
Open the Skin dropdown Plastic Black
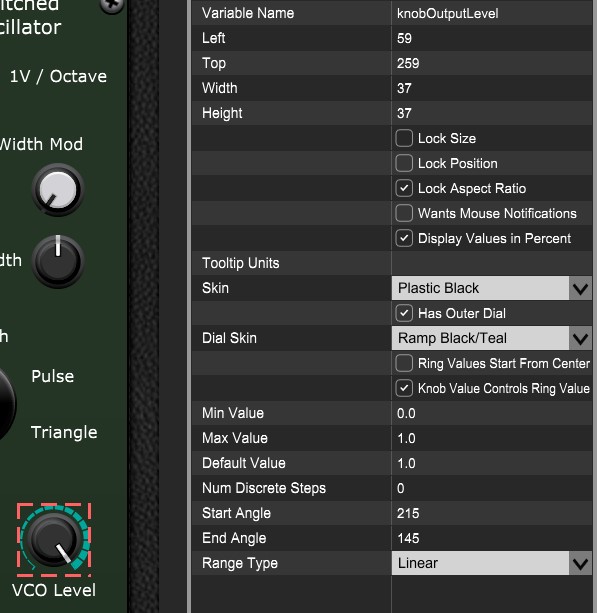tap(491, 288)
